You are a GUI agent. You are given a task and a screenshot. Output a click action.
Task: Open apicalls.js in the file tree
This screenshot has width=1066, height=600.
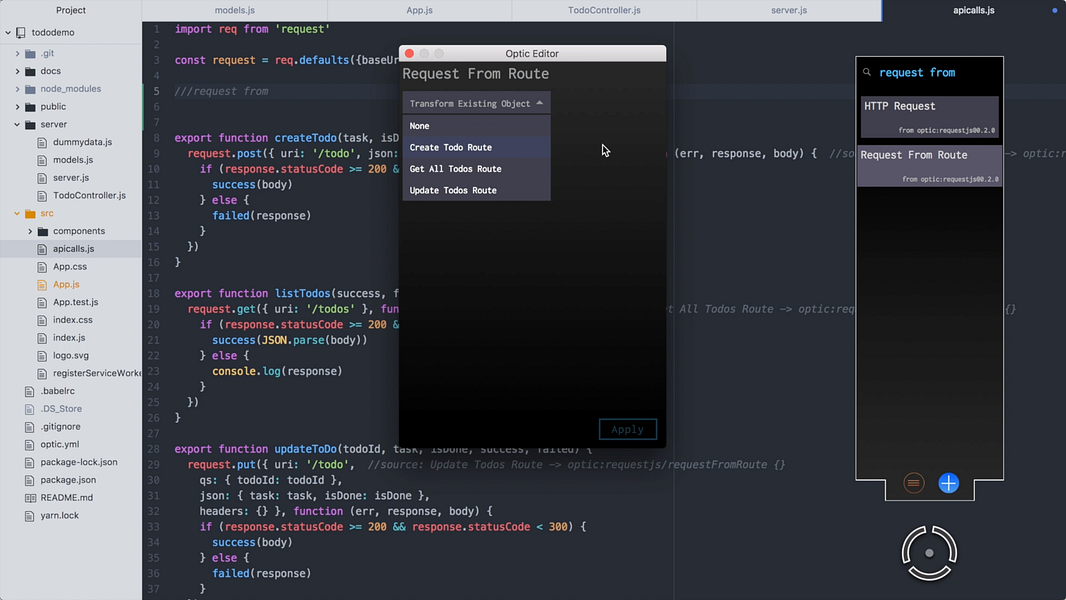click(71, 249)
